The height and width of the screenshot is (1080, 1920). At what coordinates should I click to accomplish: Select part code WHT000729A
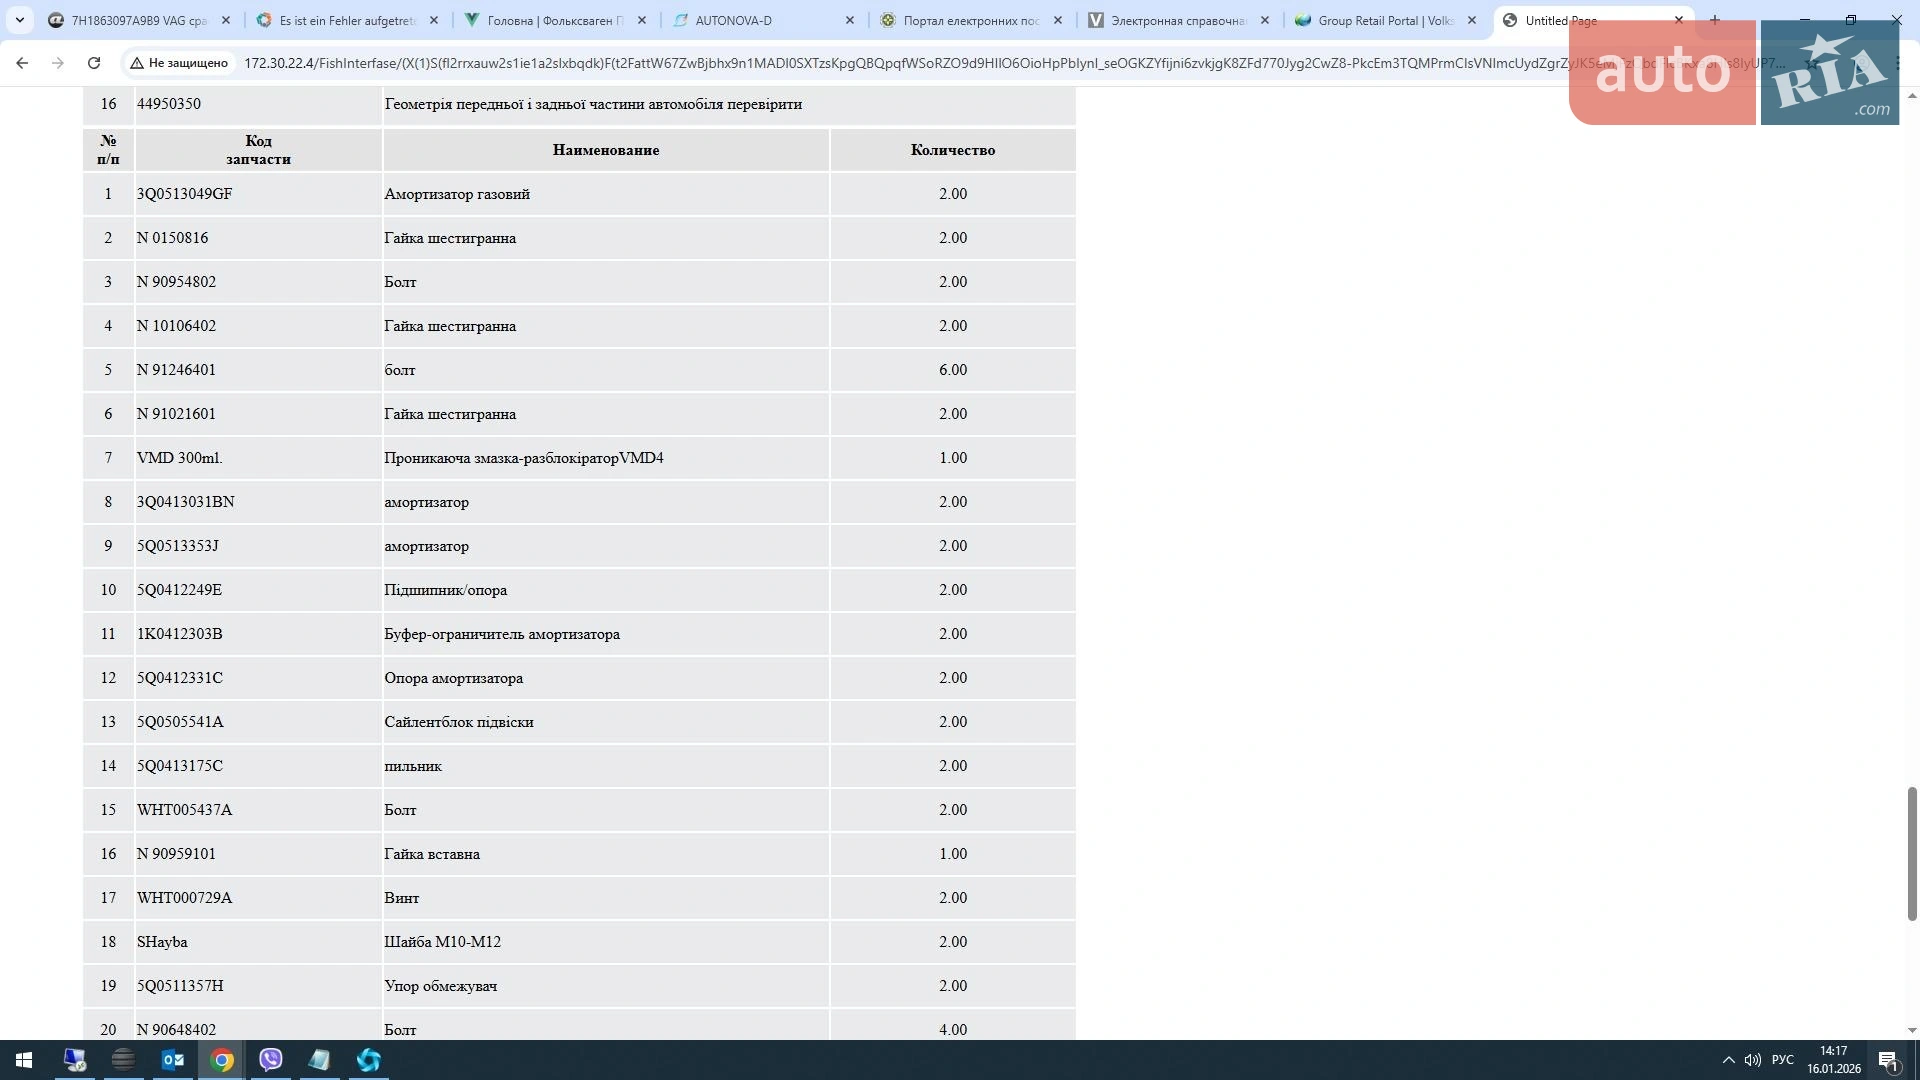[x=184, y=898]
